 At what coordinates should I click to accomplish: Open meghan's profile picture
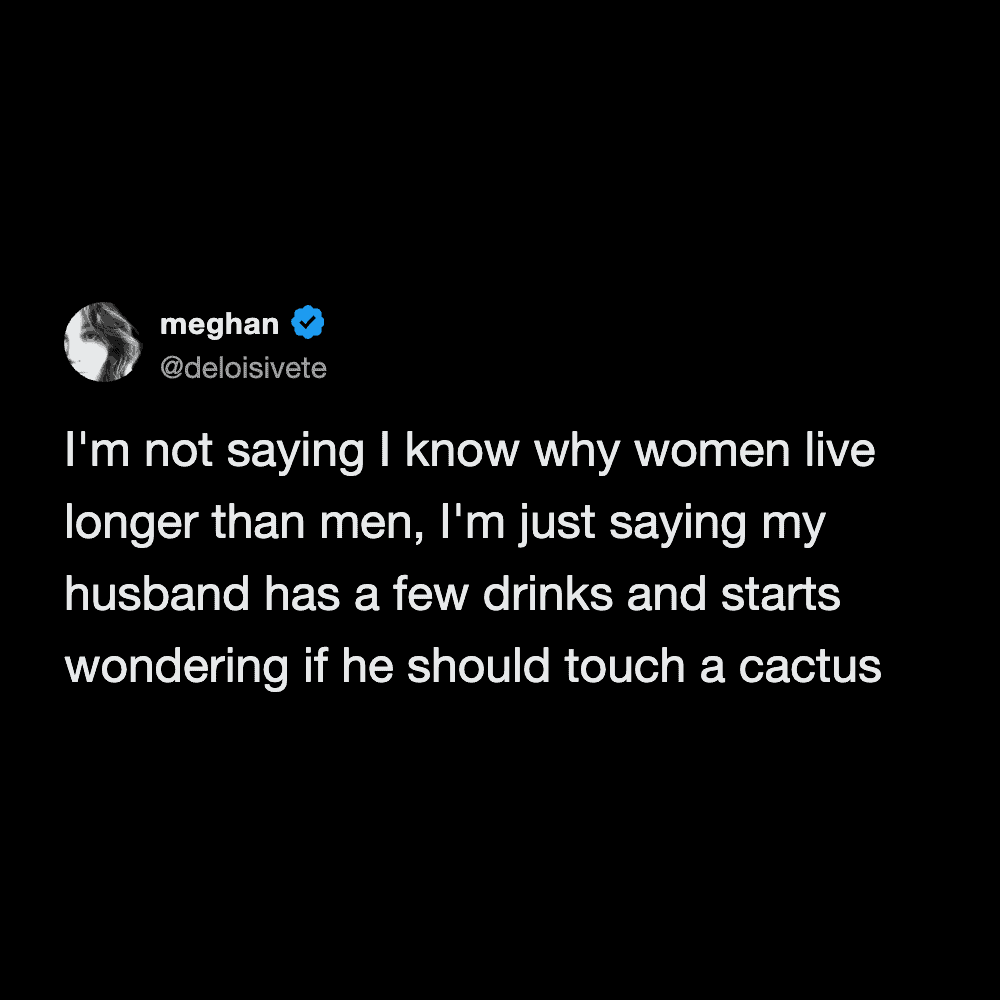tap(103, 342)
